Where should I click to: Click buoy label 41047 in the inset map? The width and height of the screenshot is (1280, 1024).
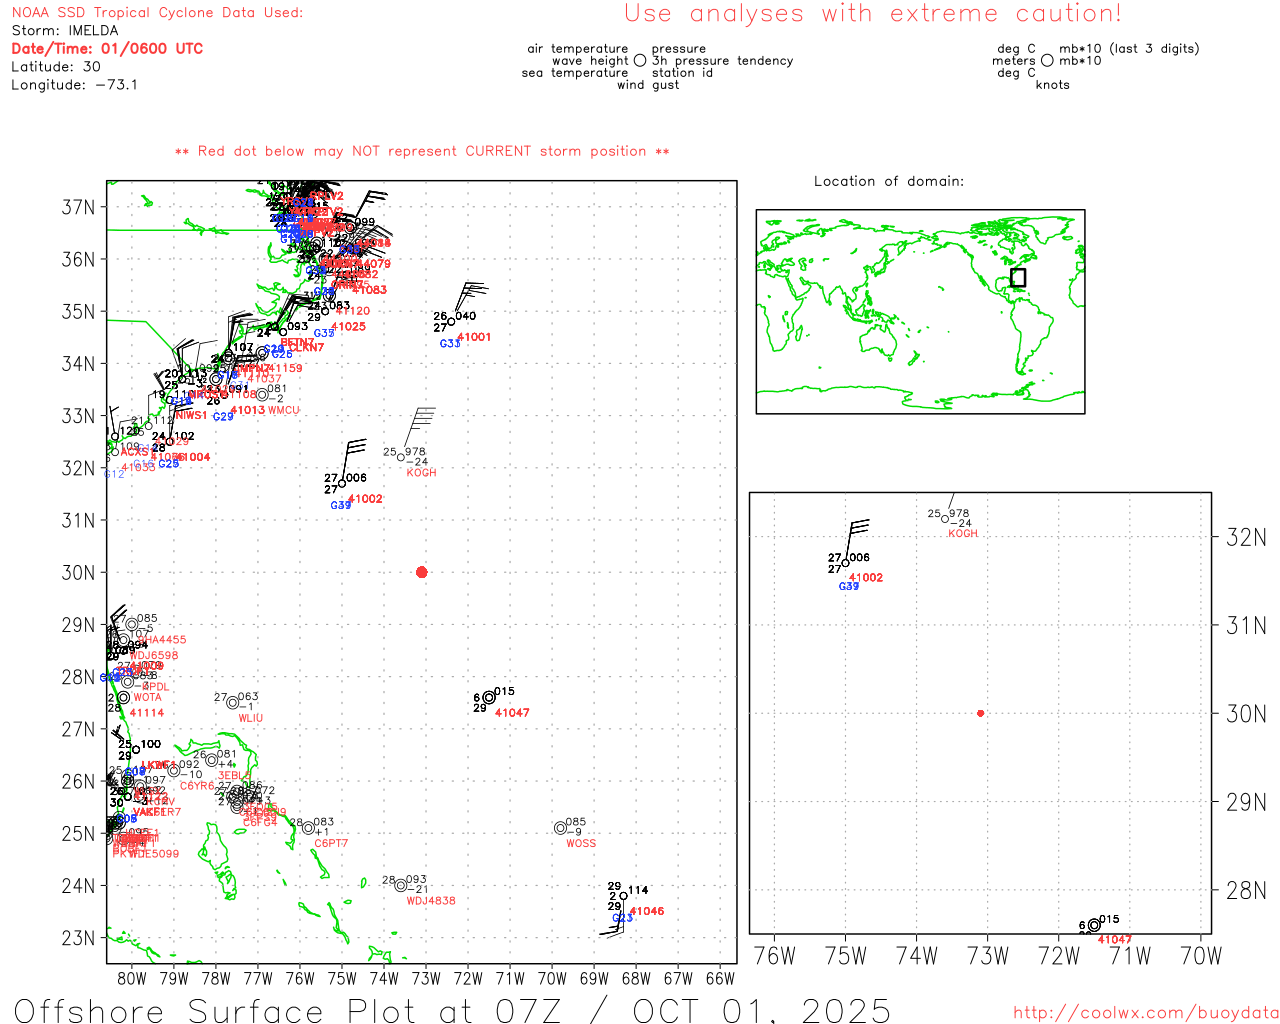coord(1115,940)
